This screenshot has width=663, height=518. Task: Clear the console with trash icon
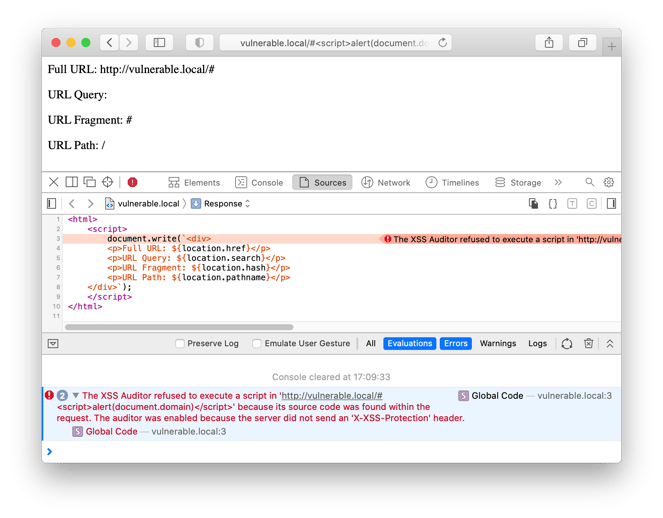588,344
